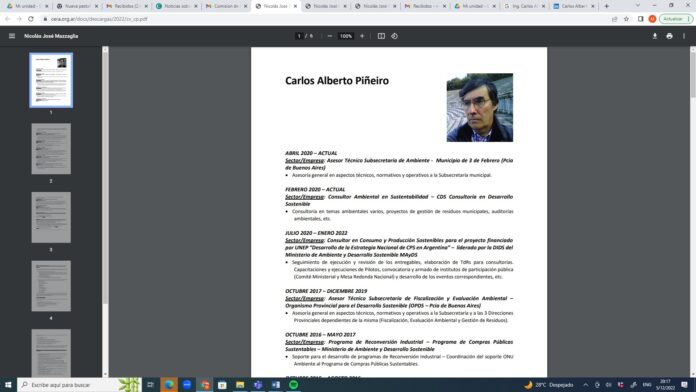The width and height of the screenshot is (696, 392).
Task: Zoom out the PDF with minus button
Action: click(x=330, y=36)
